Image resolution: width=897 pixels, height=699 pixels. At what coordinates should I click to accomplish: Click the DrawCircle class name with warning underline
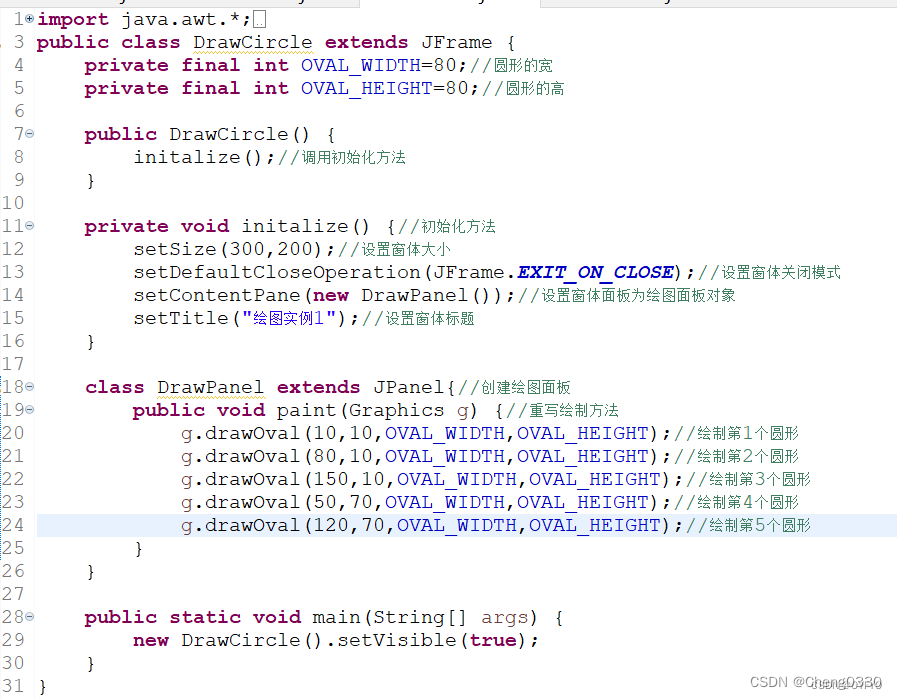tap(253, 42)
